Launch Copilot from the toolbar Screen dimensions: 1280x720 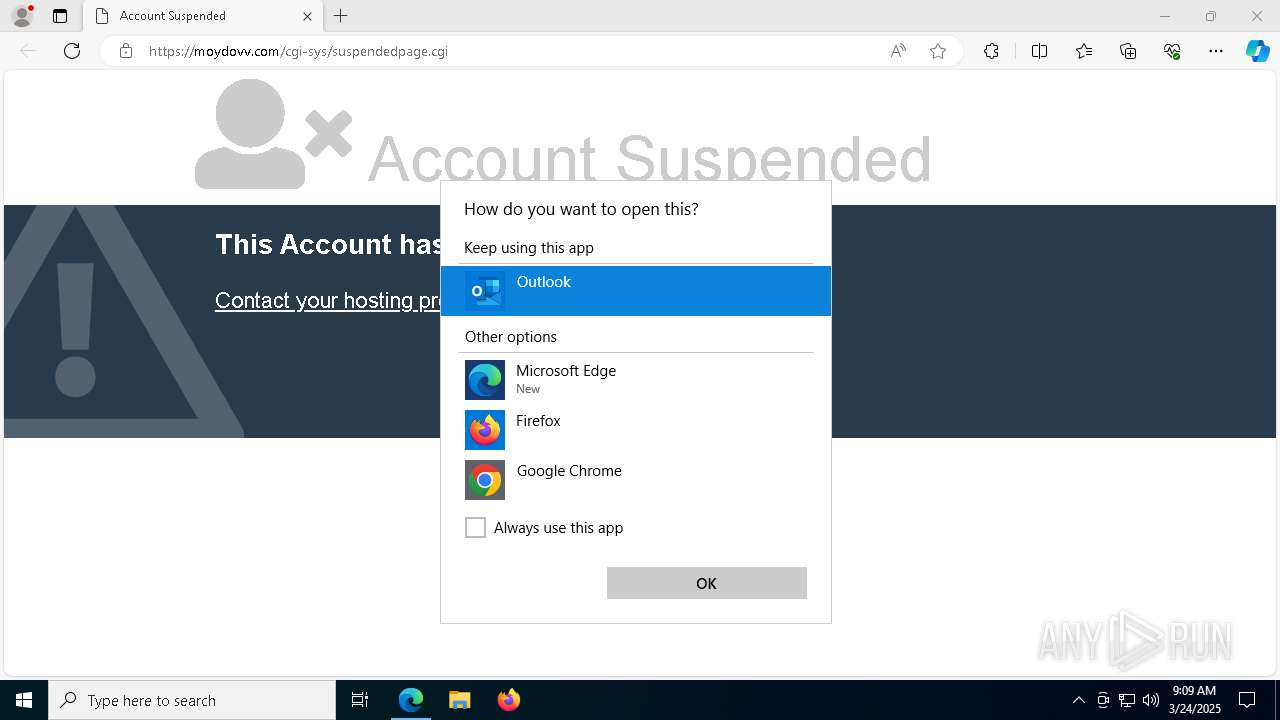pos(1257,51)
